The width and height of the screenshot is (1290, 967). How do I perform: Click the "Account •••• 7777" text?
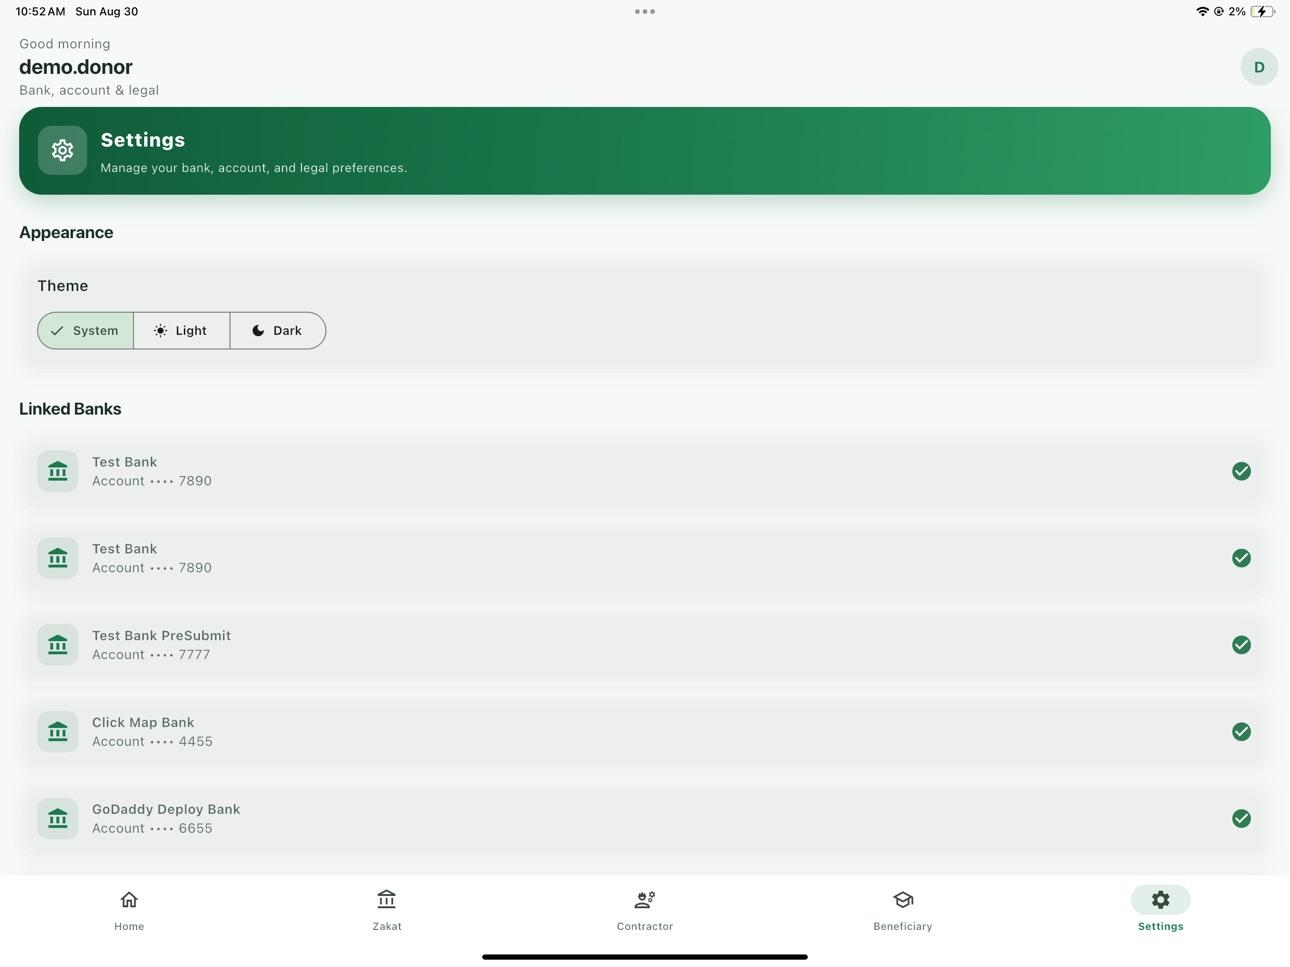[x=151, y=655]
